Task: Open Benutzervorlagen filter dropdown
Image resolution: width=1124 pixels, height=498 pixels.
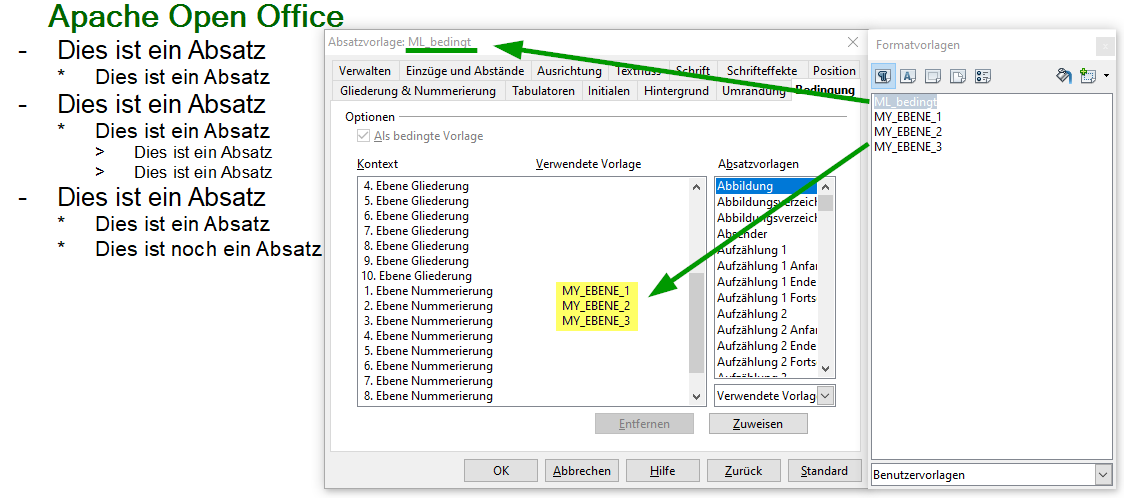Action: coord(1102,475)
